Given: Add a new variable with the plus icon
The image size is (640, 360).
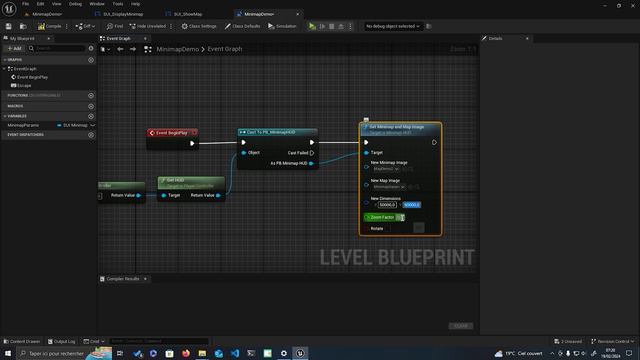Looking at the screenshot, I should [x=91, y=116].
